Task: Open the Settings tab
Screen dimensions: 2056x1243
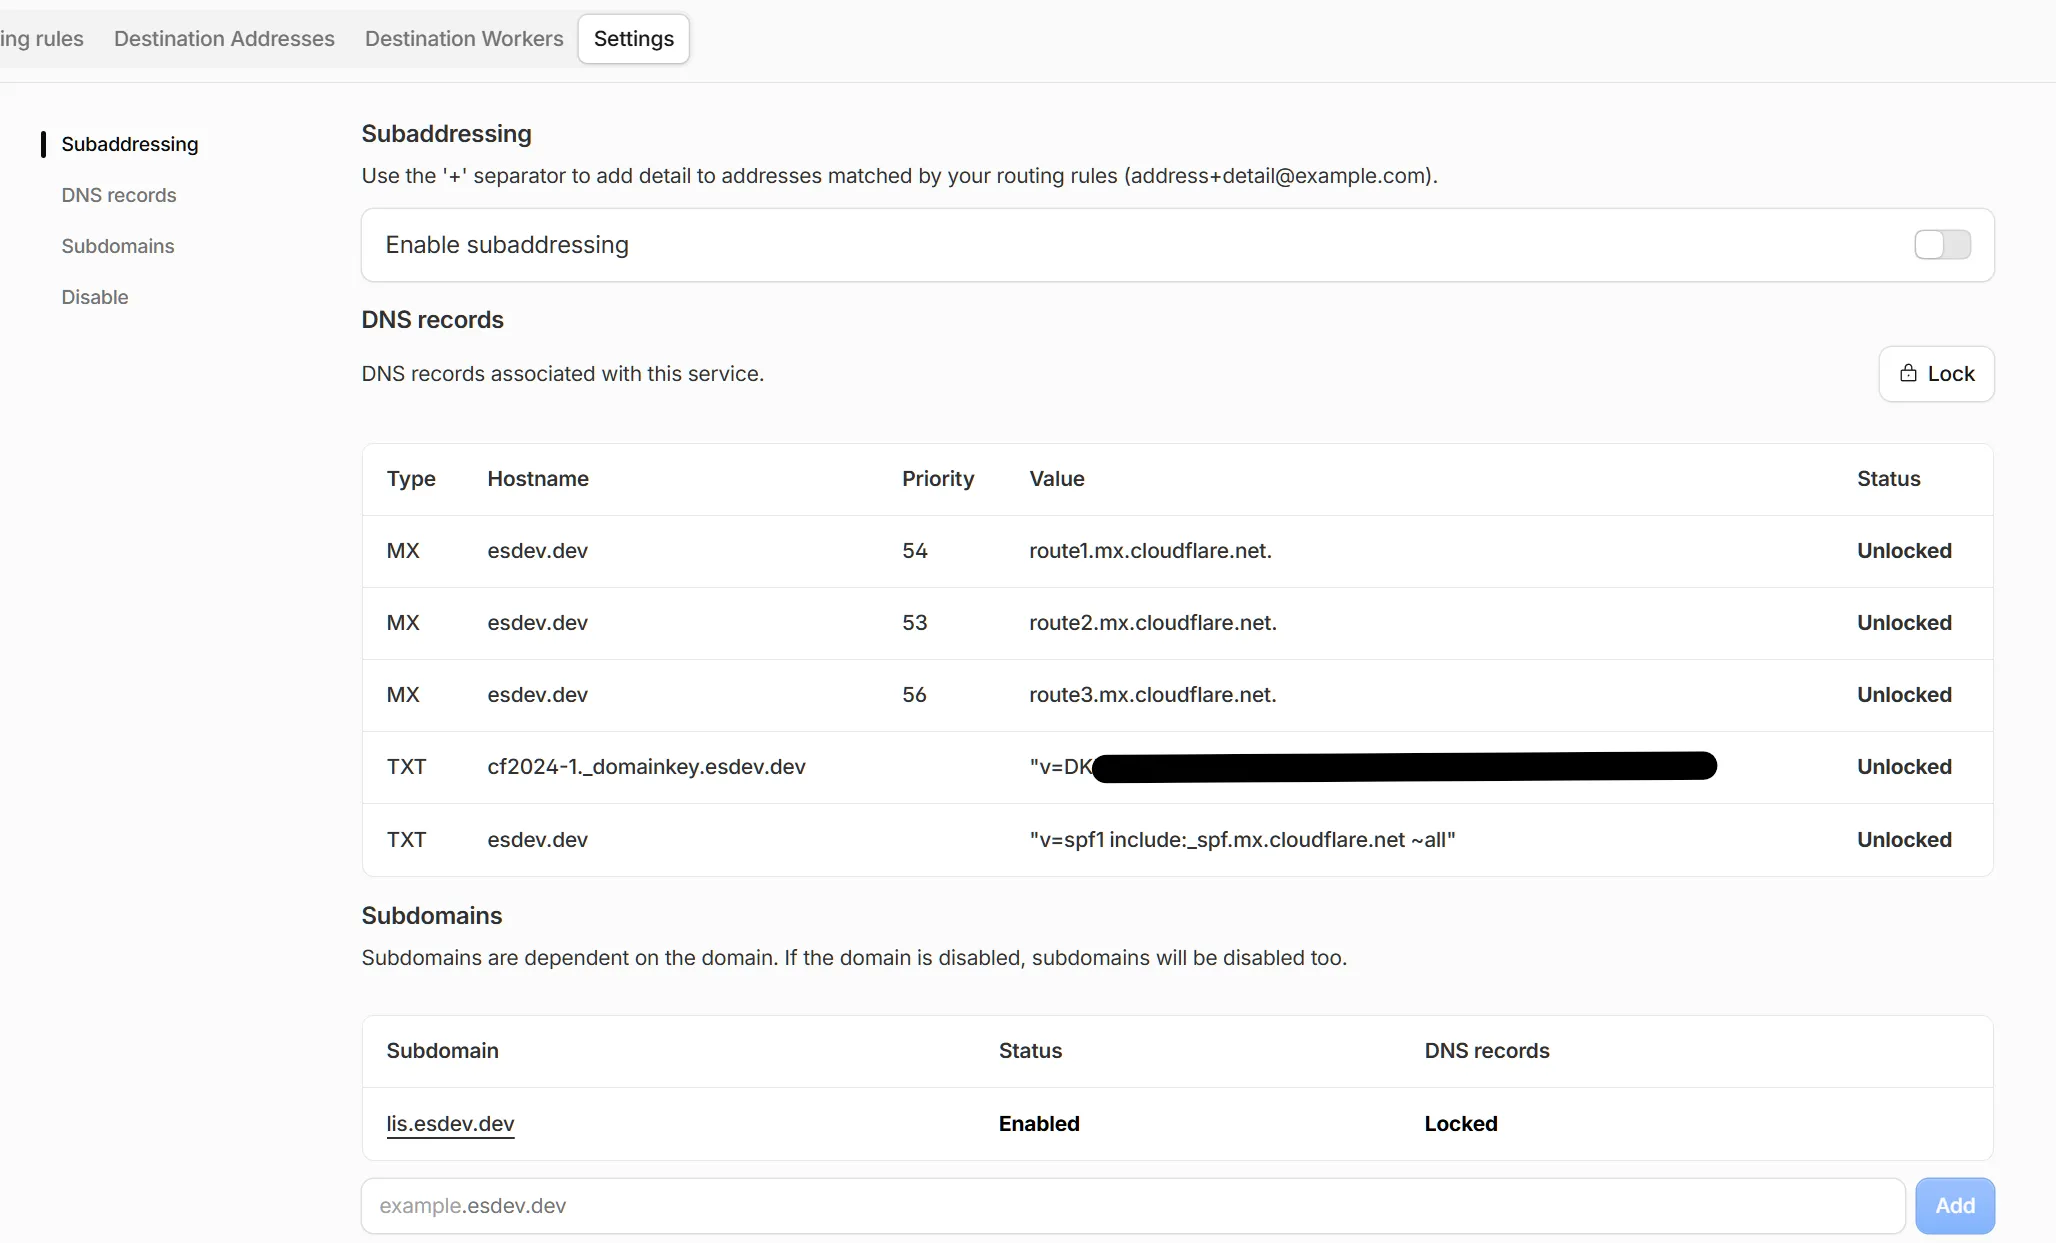Action: point(633,38)
